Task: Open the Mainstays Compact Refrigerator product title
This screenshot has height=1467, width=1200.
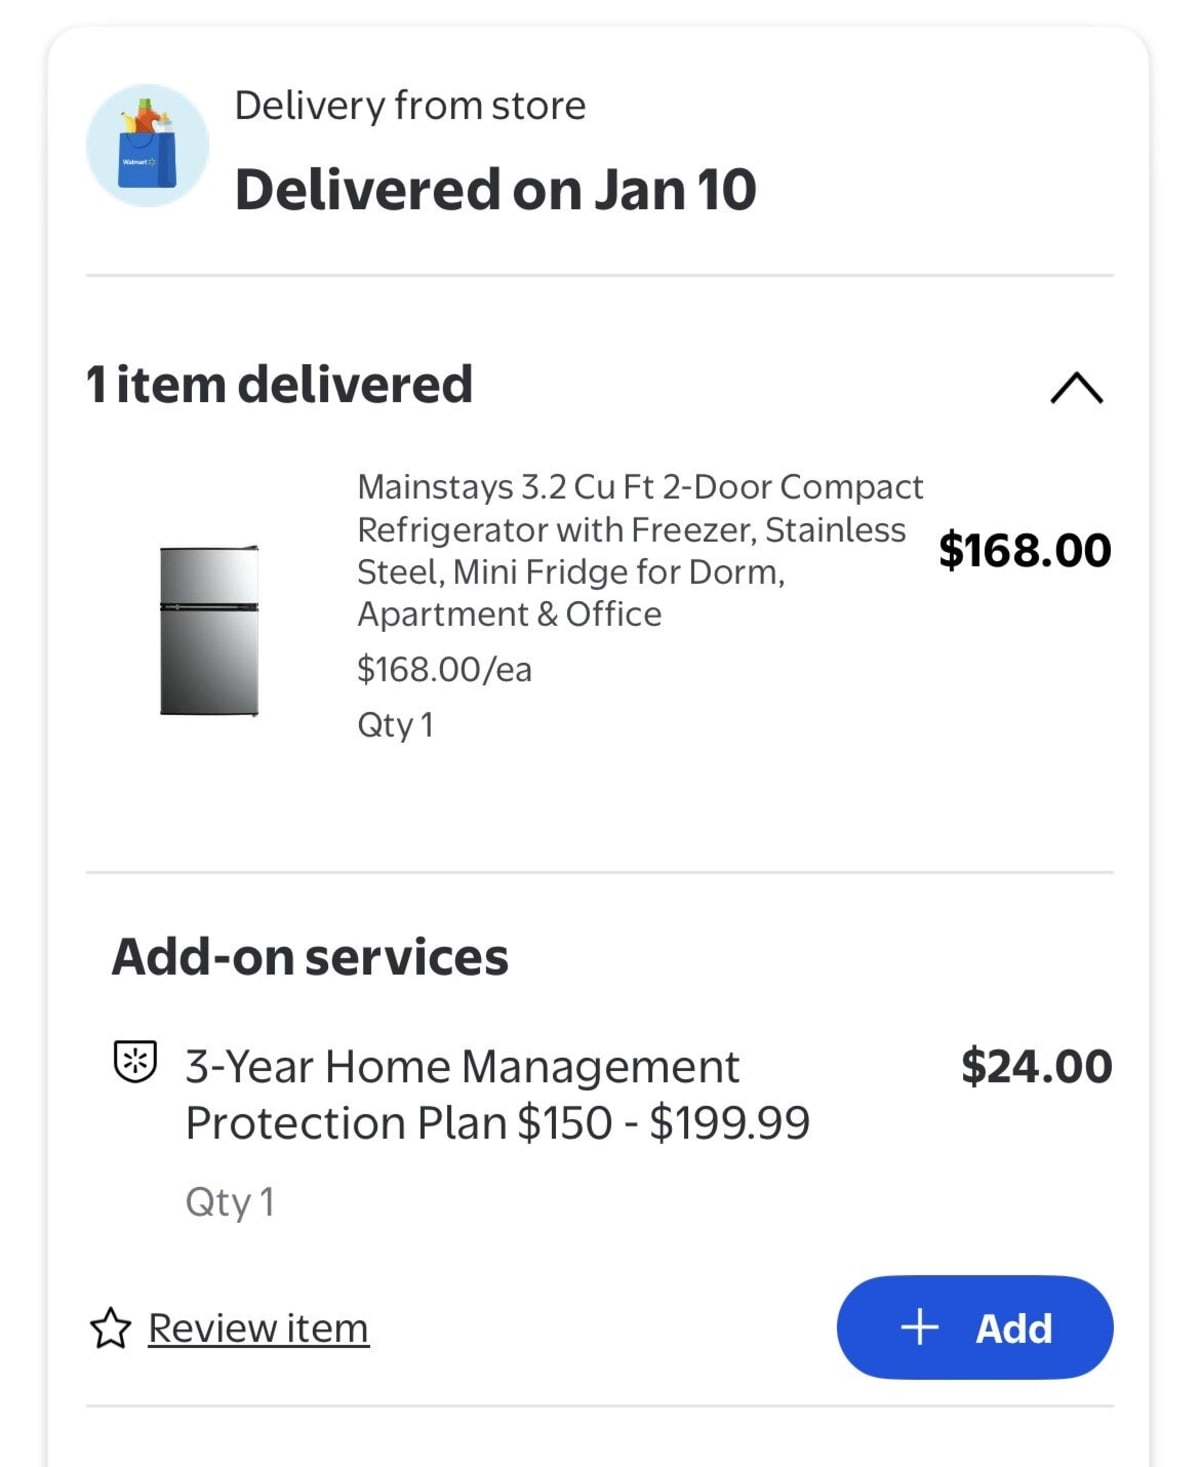Action: [640, 550]
